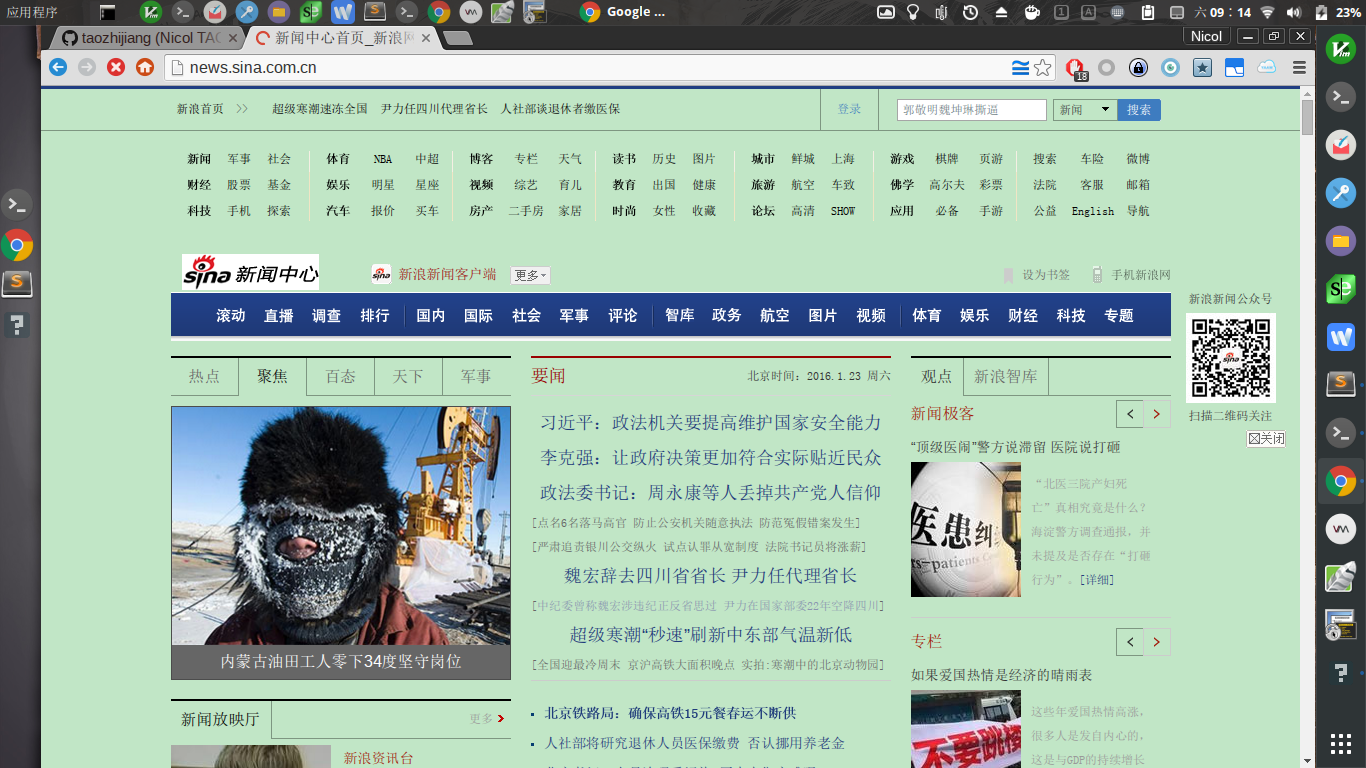The height and width of the screenshot is (768, 1366).
Task: Open headline 超级寒潮秒速刷新中东部气温新低
Action: tap(711, 634)
